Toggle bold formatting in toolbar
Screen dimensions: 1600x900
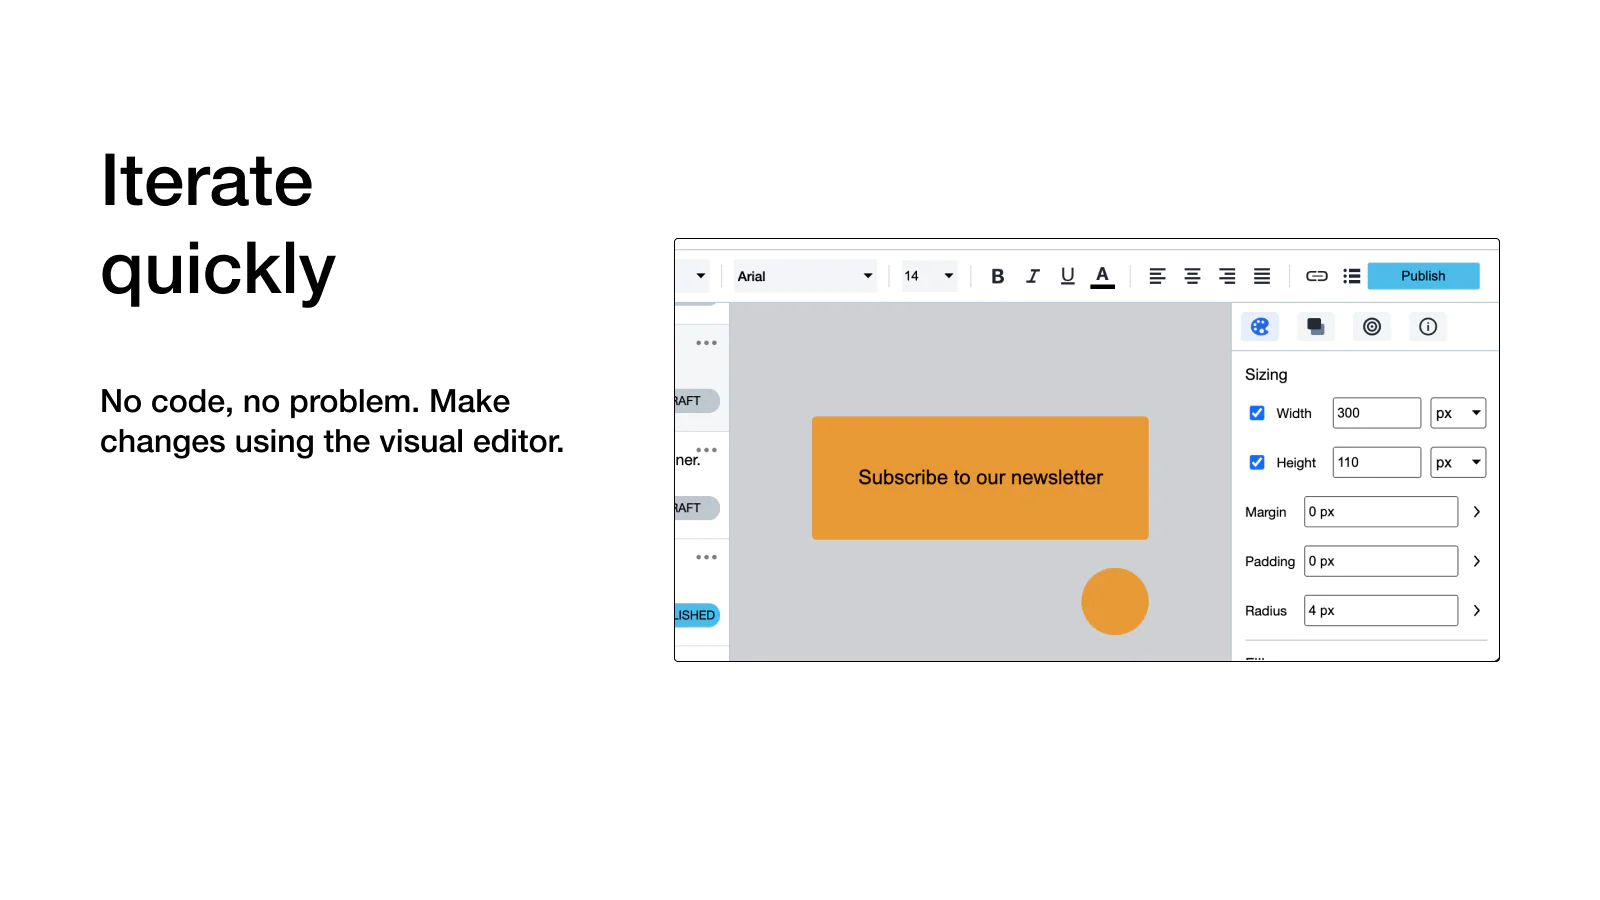(x=997, y=276)
